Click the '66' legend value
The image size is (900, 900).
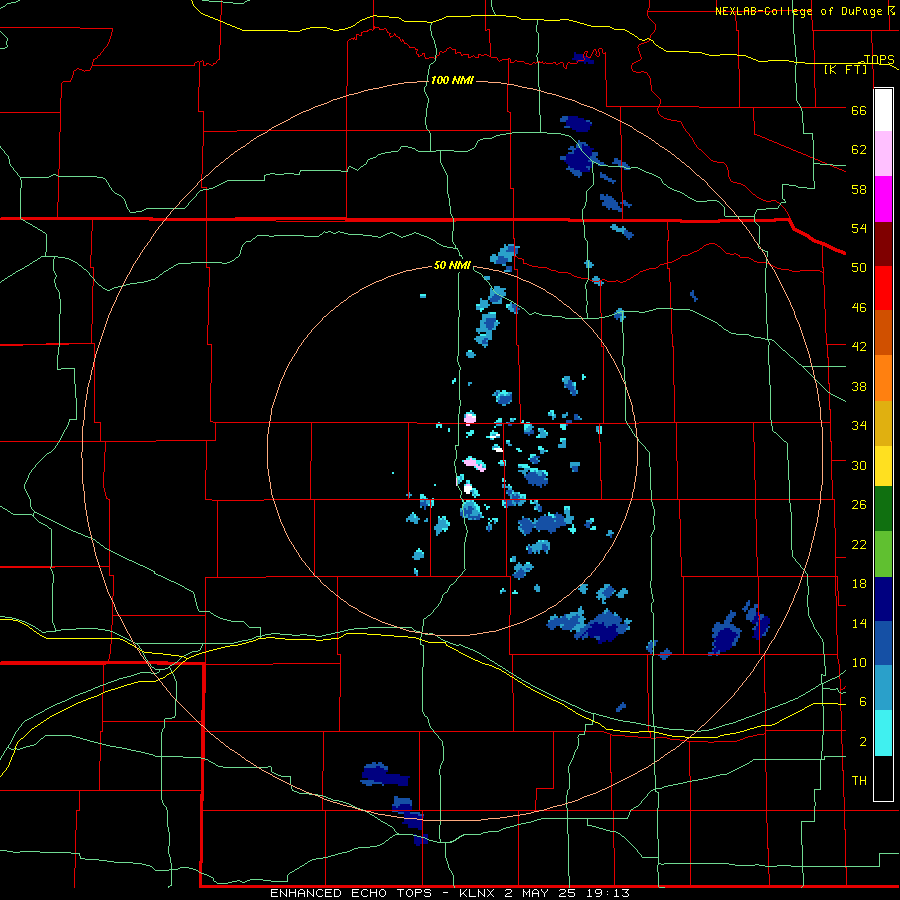(859, 111)
